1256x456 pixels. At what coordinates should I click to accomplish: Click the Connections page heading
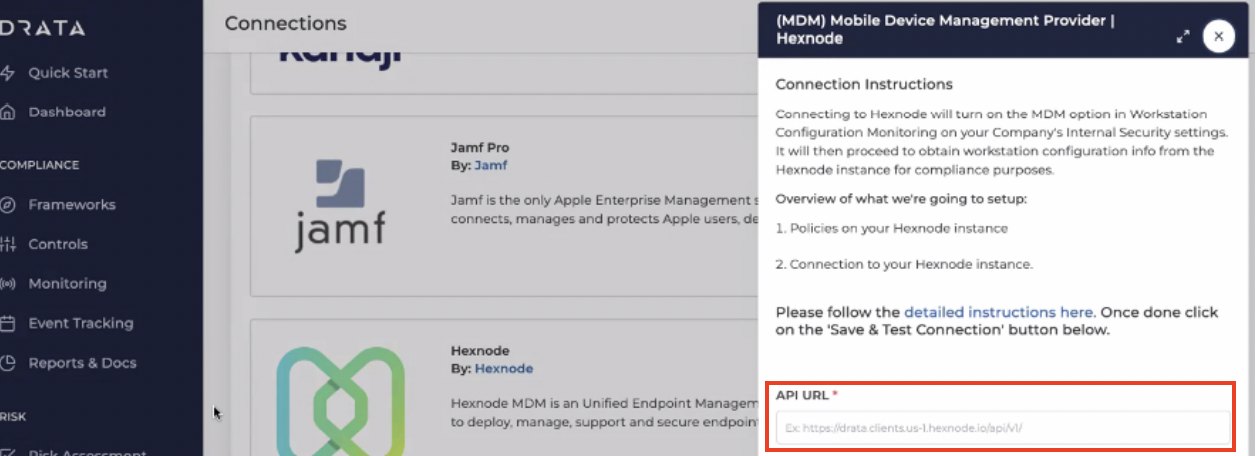point(286,23)
